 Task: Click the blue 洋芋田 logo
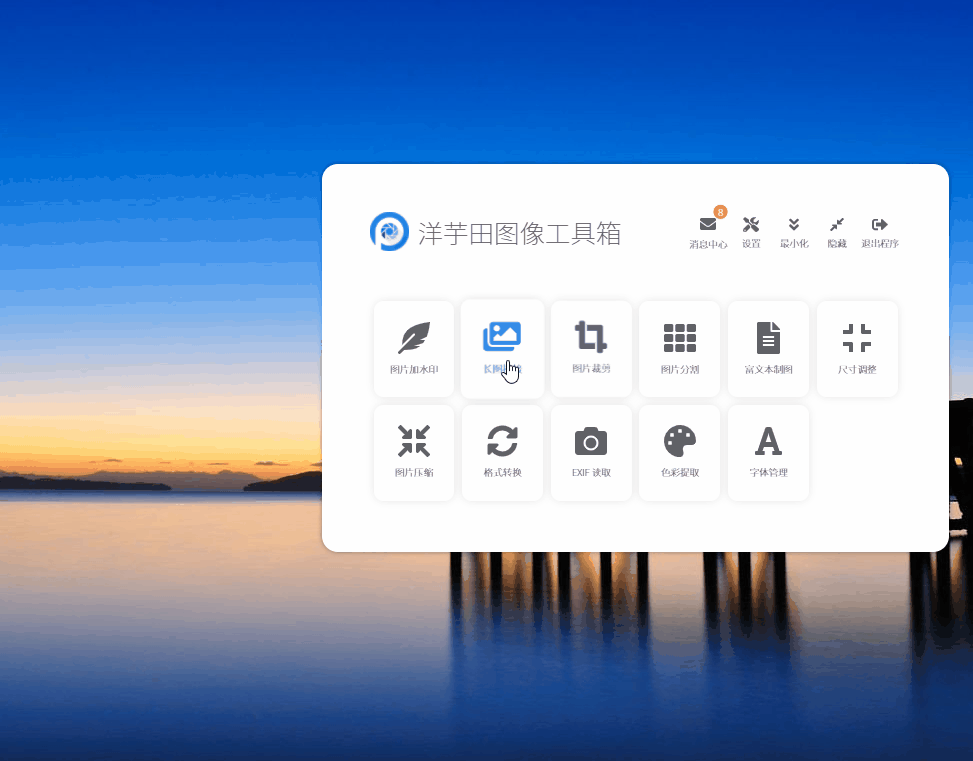point(389,232)
